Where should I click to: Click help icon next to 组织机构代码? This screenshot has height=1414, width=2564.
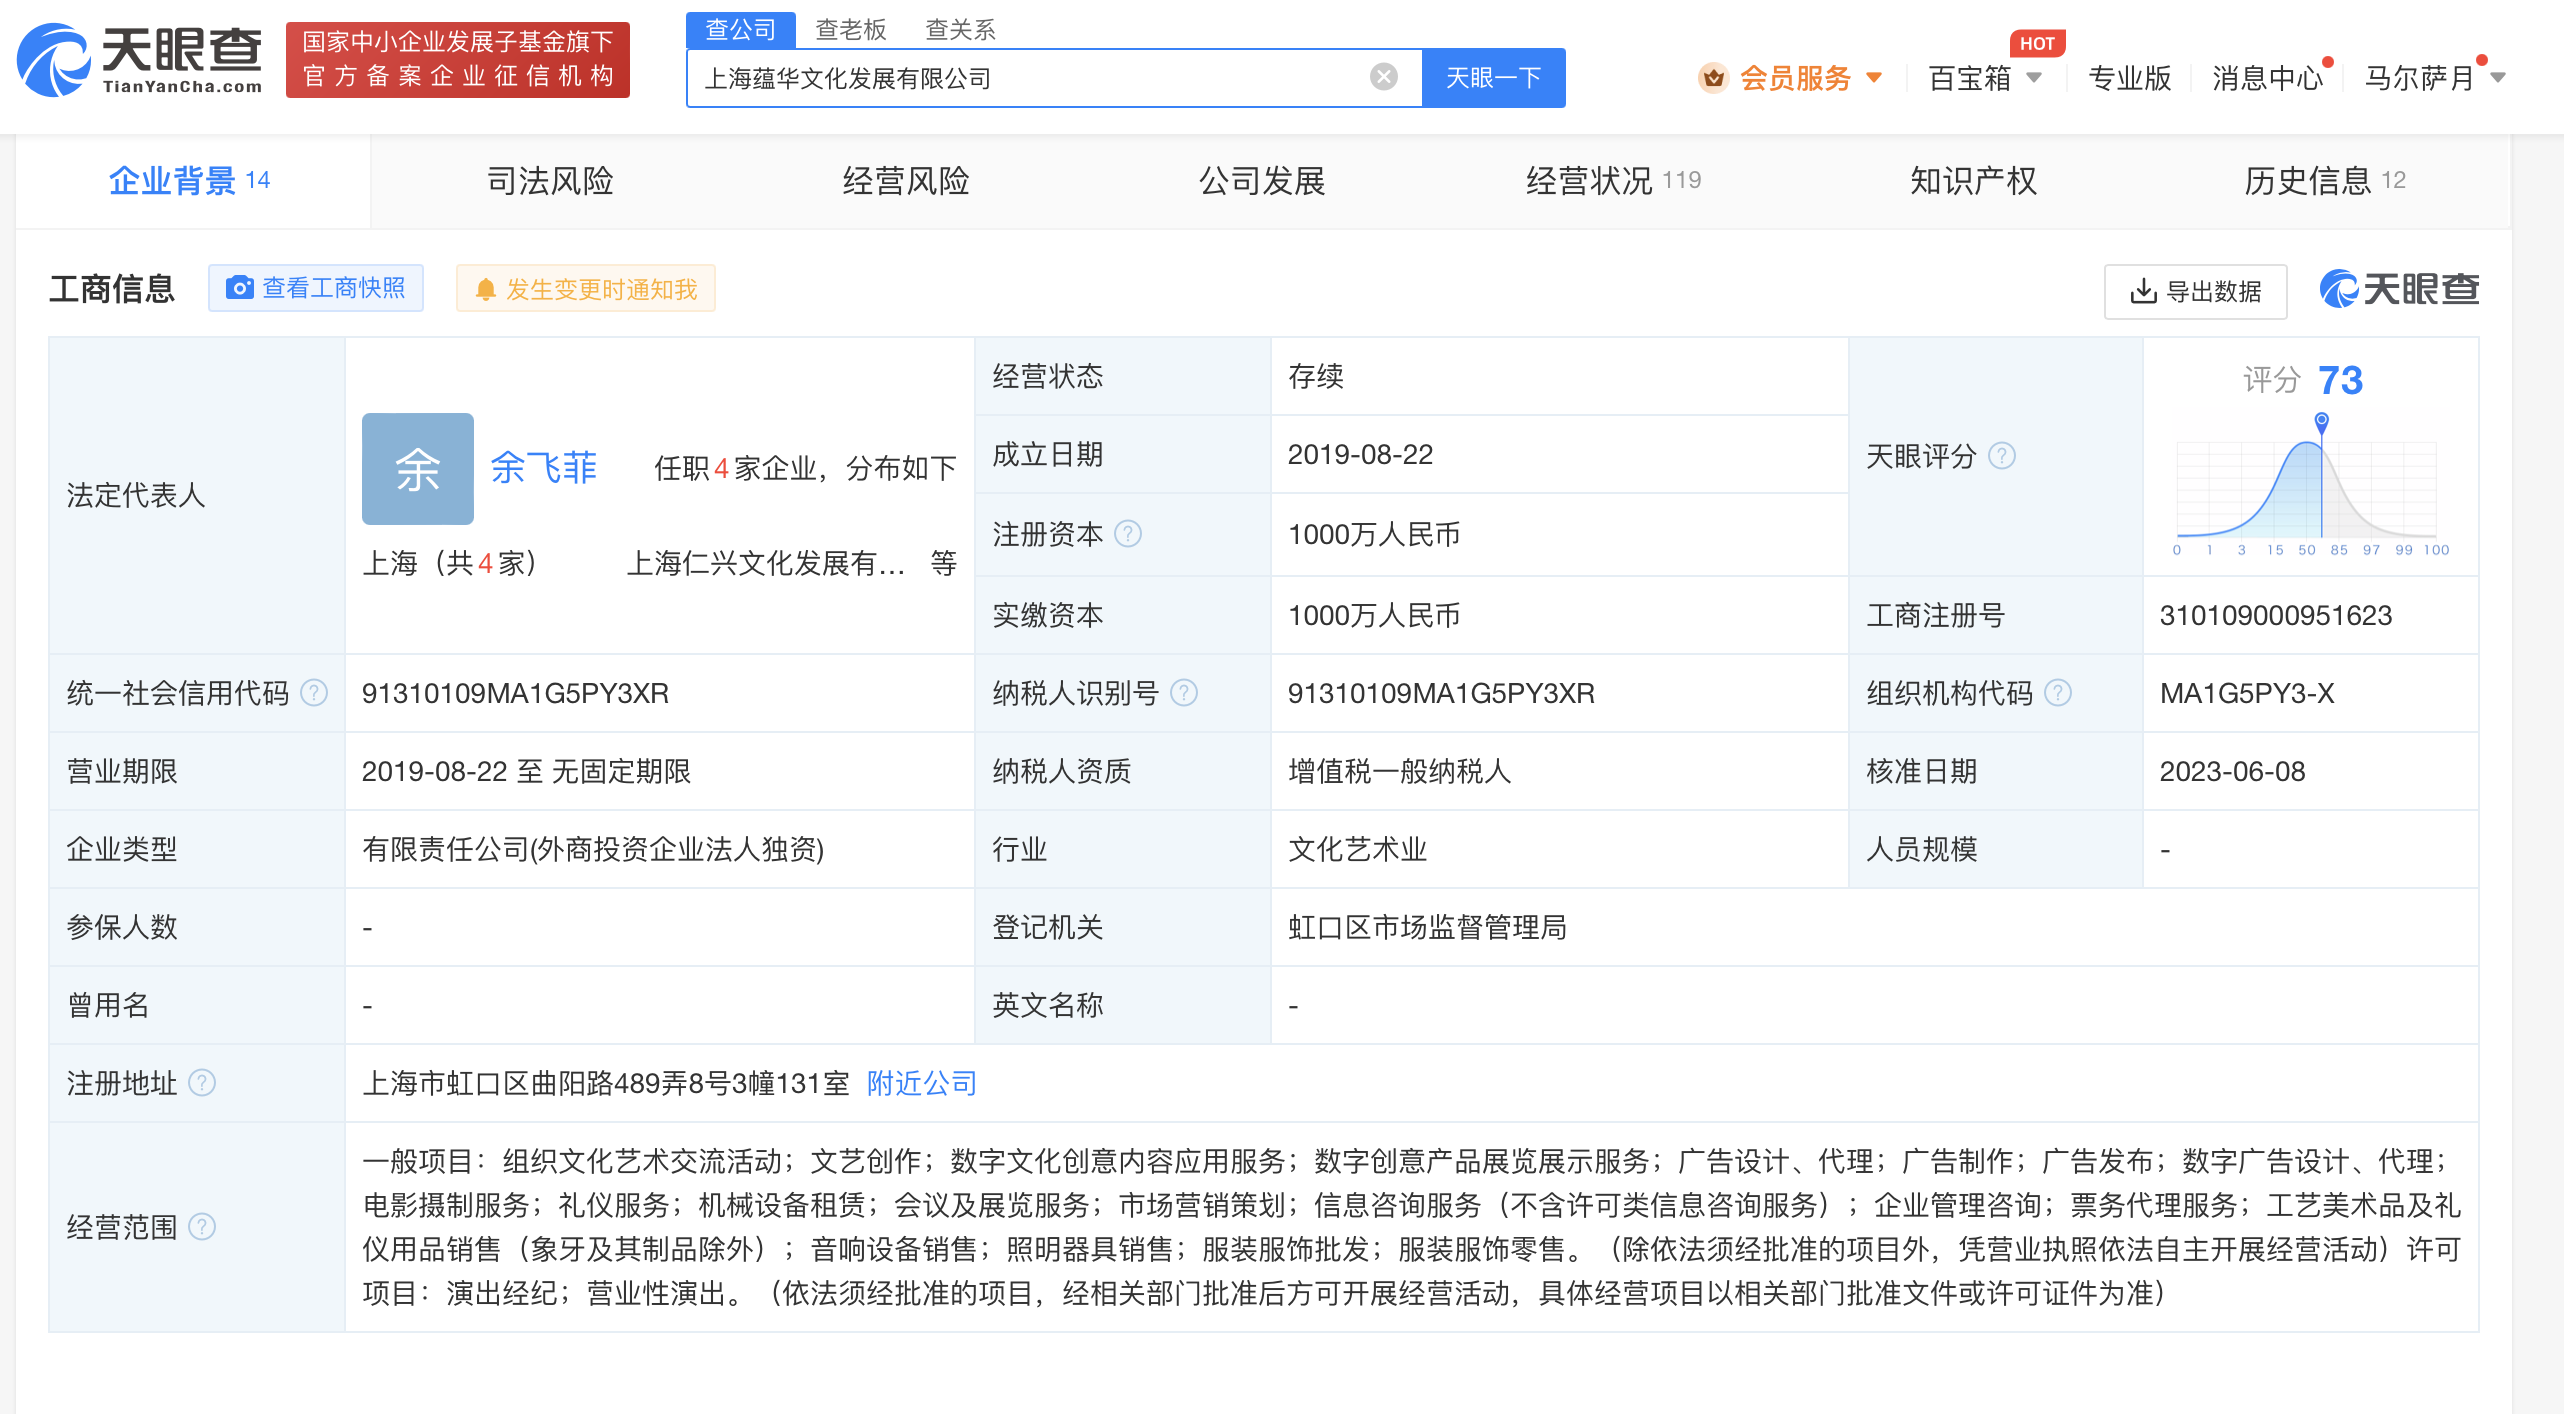[2058, 693]
